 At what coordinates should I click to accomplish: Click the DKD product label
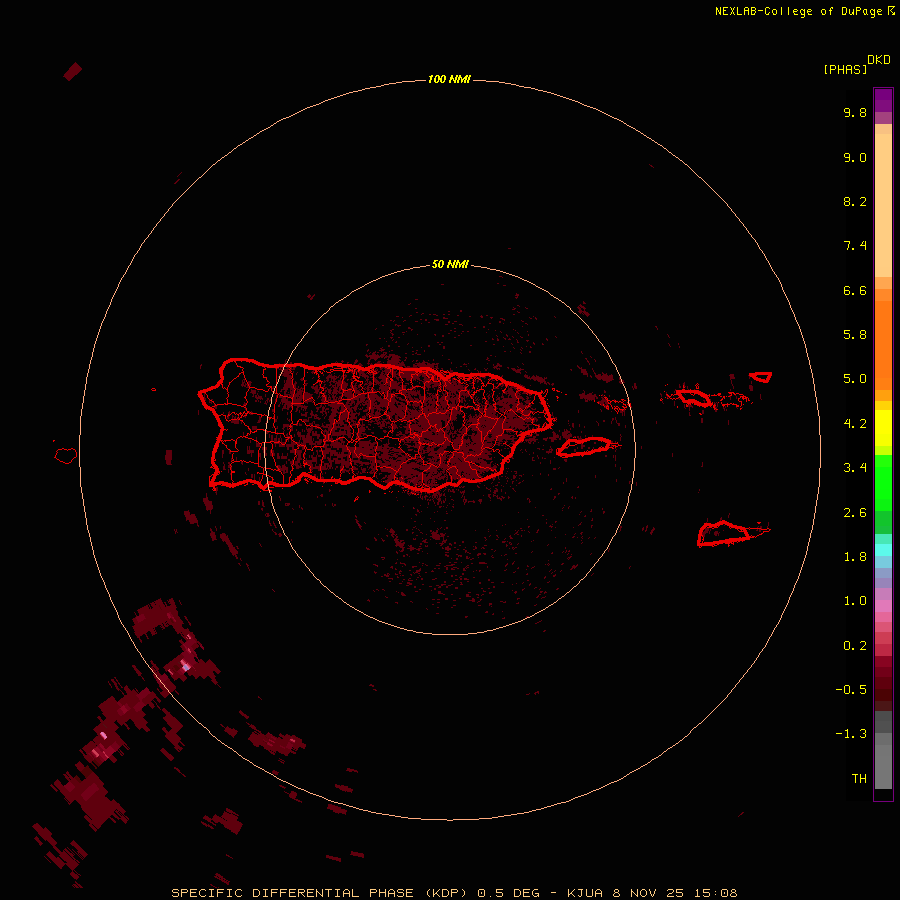(879, 60)
